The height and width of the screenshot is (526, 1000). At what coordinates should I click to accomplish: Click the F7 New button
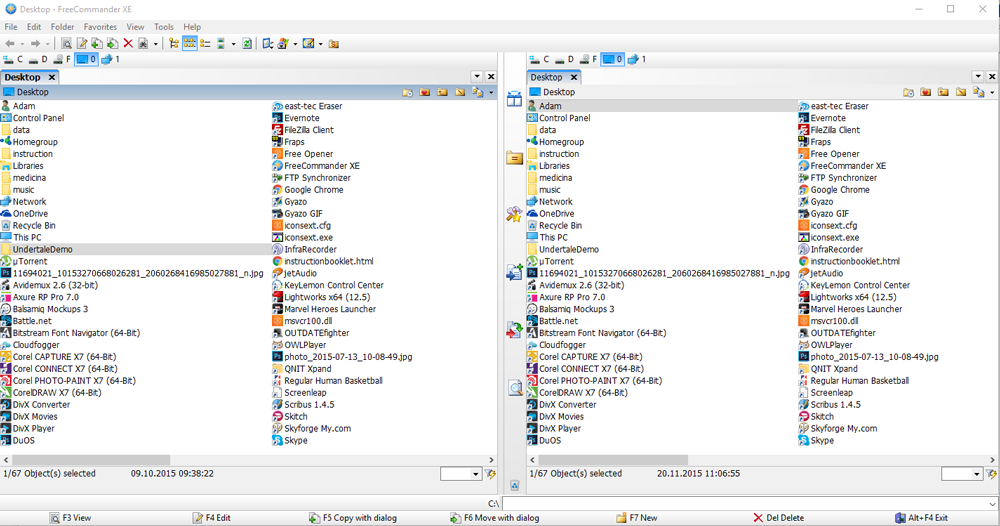(636, 518)
